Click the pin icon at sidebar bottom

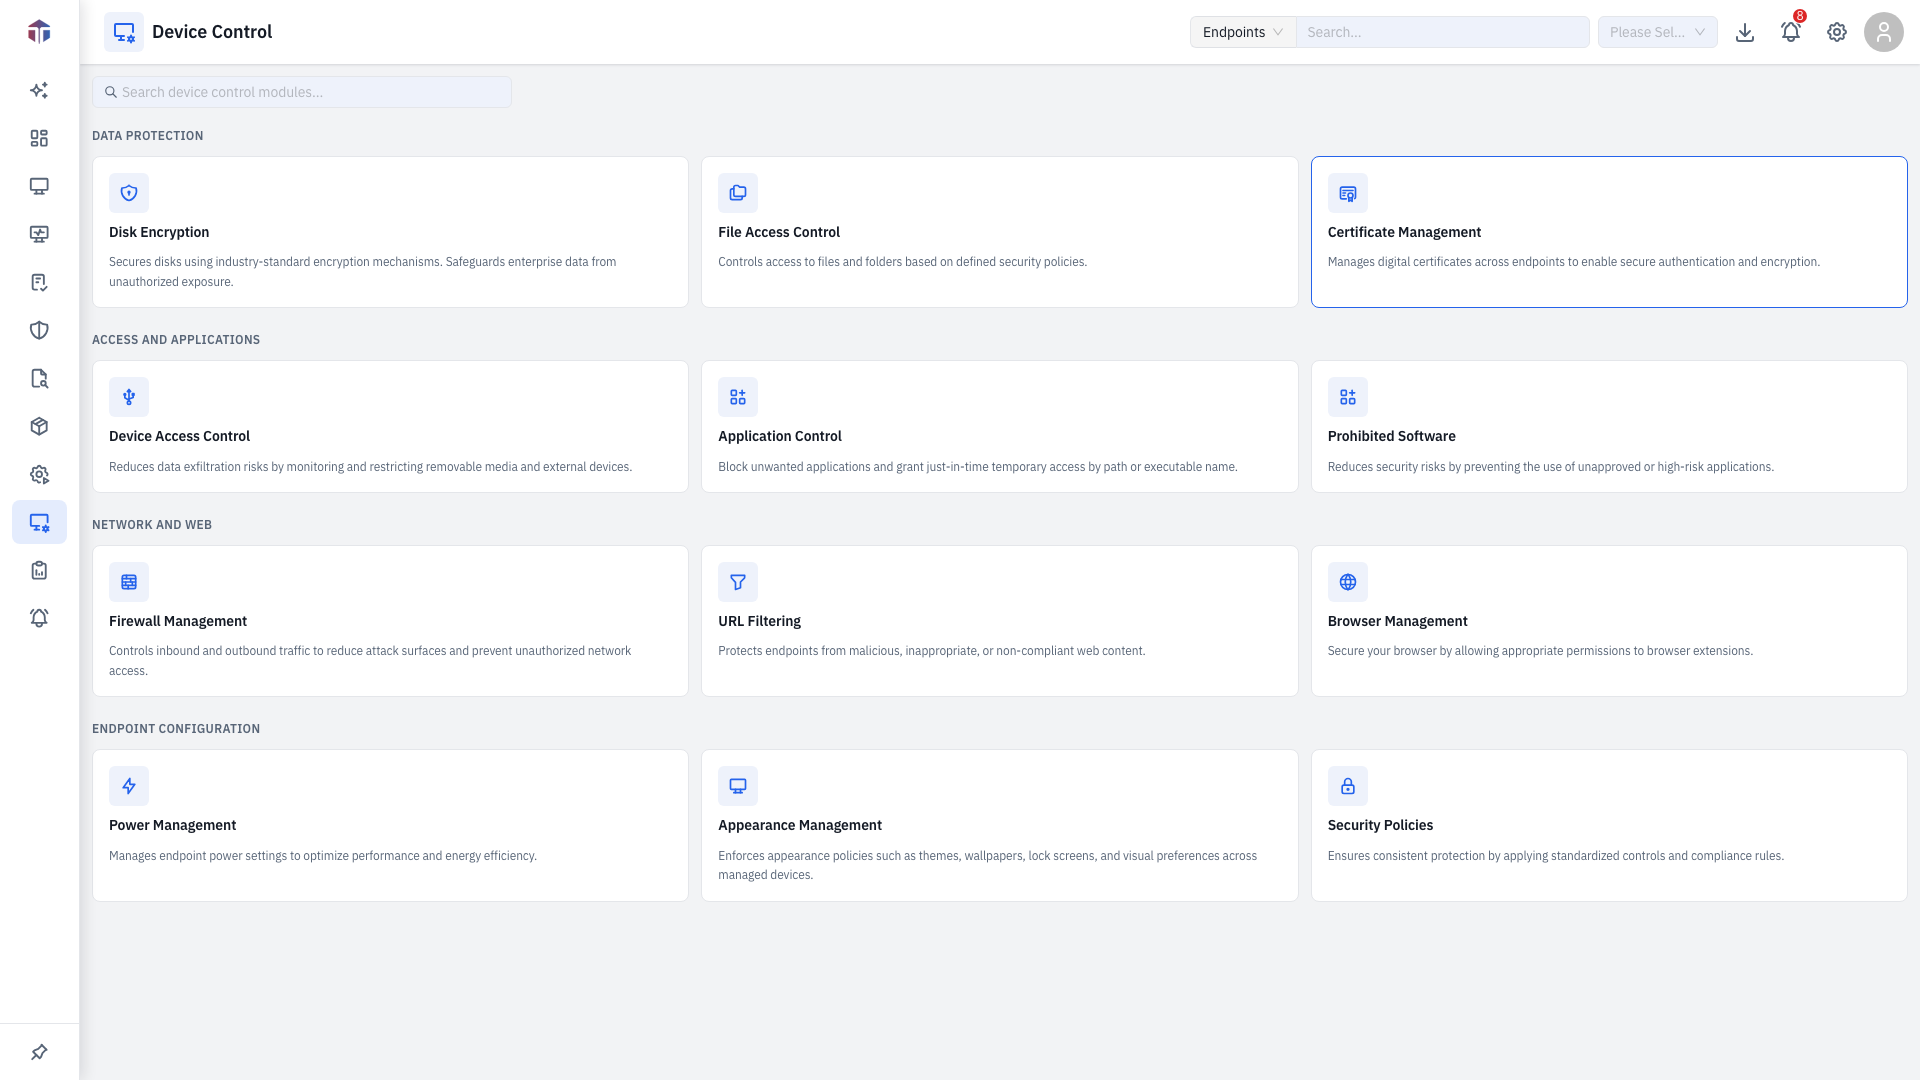39,1052
